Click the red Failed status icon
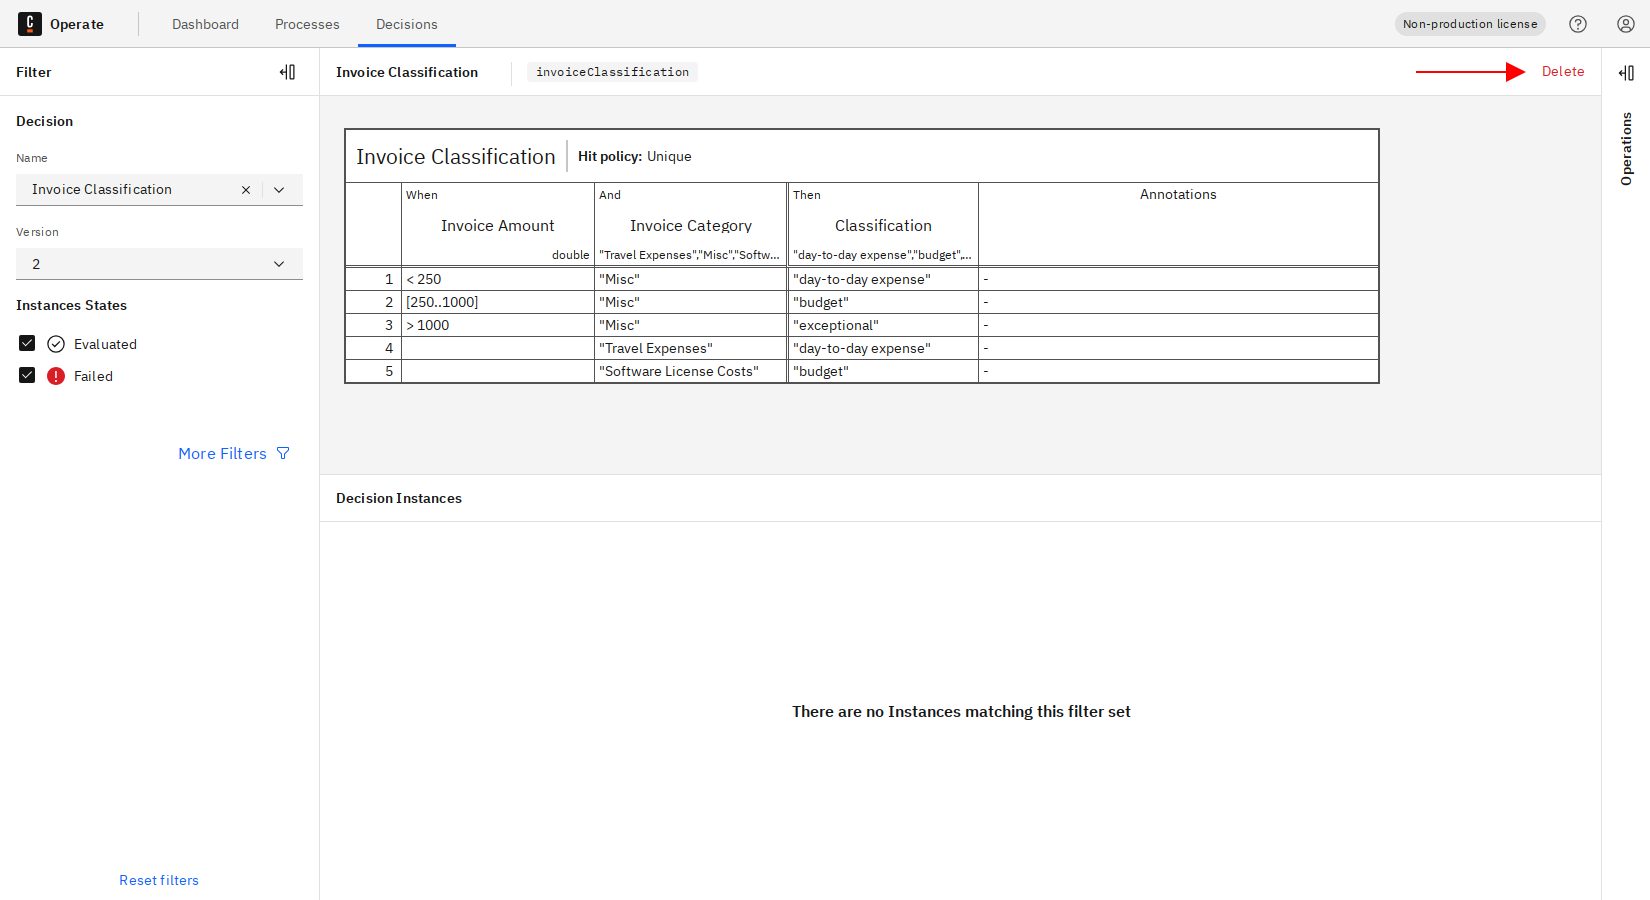This screenshot has width=1650, height=900. coord(56,376)
